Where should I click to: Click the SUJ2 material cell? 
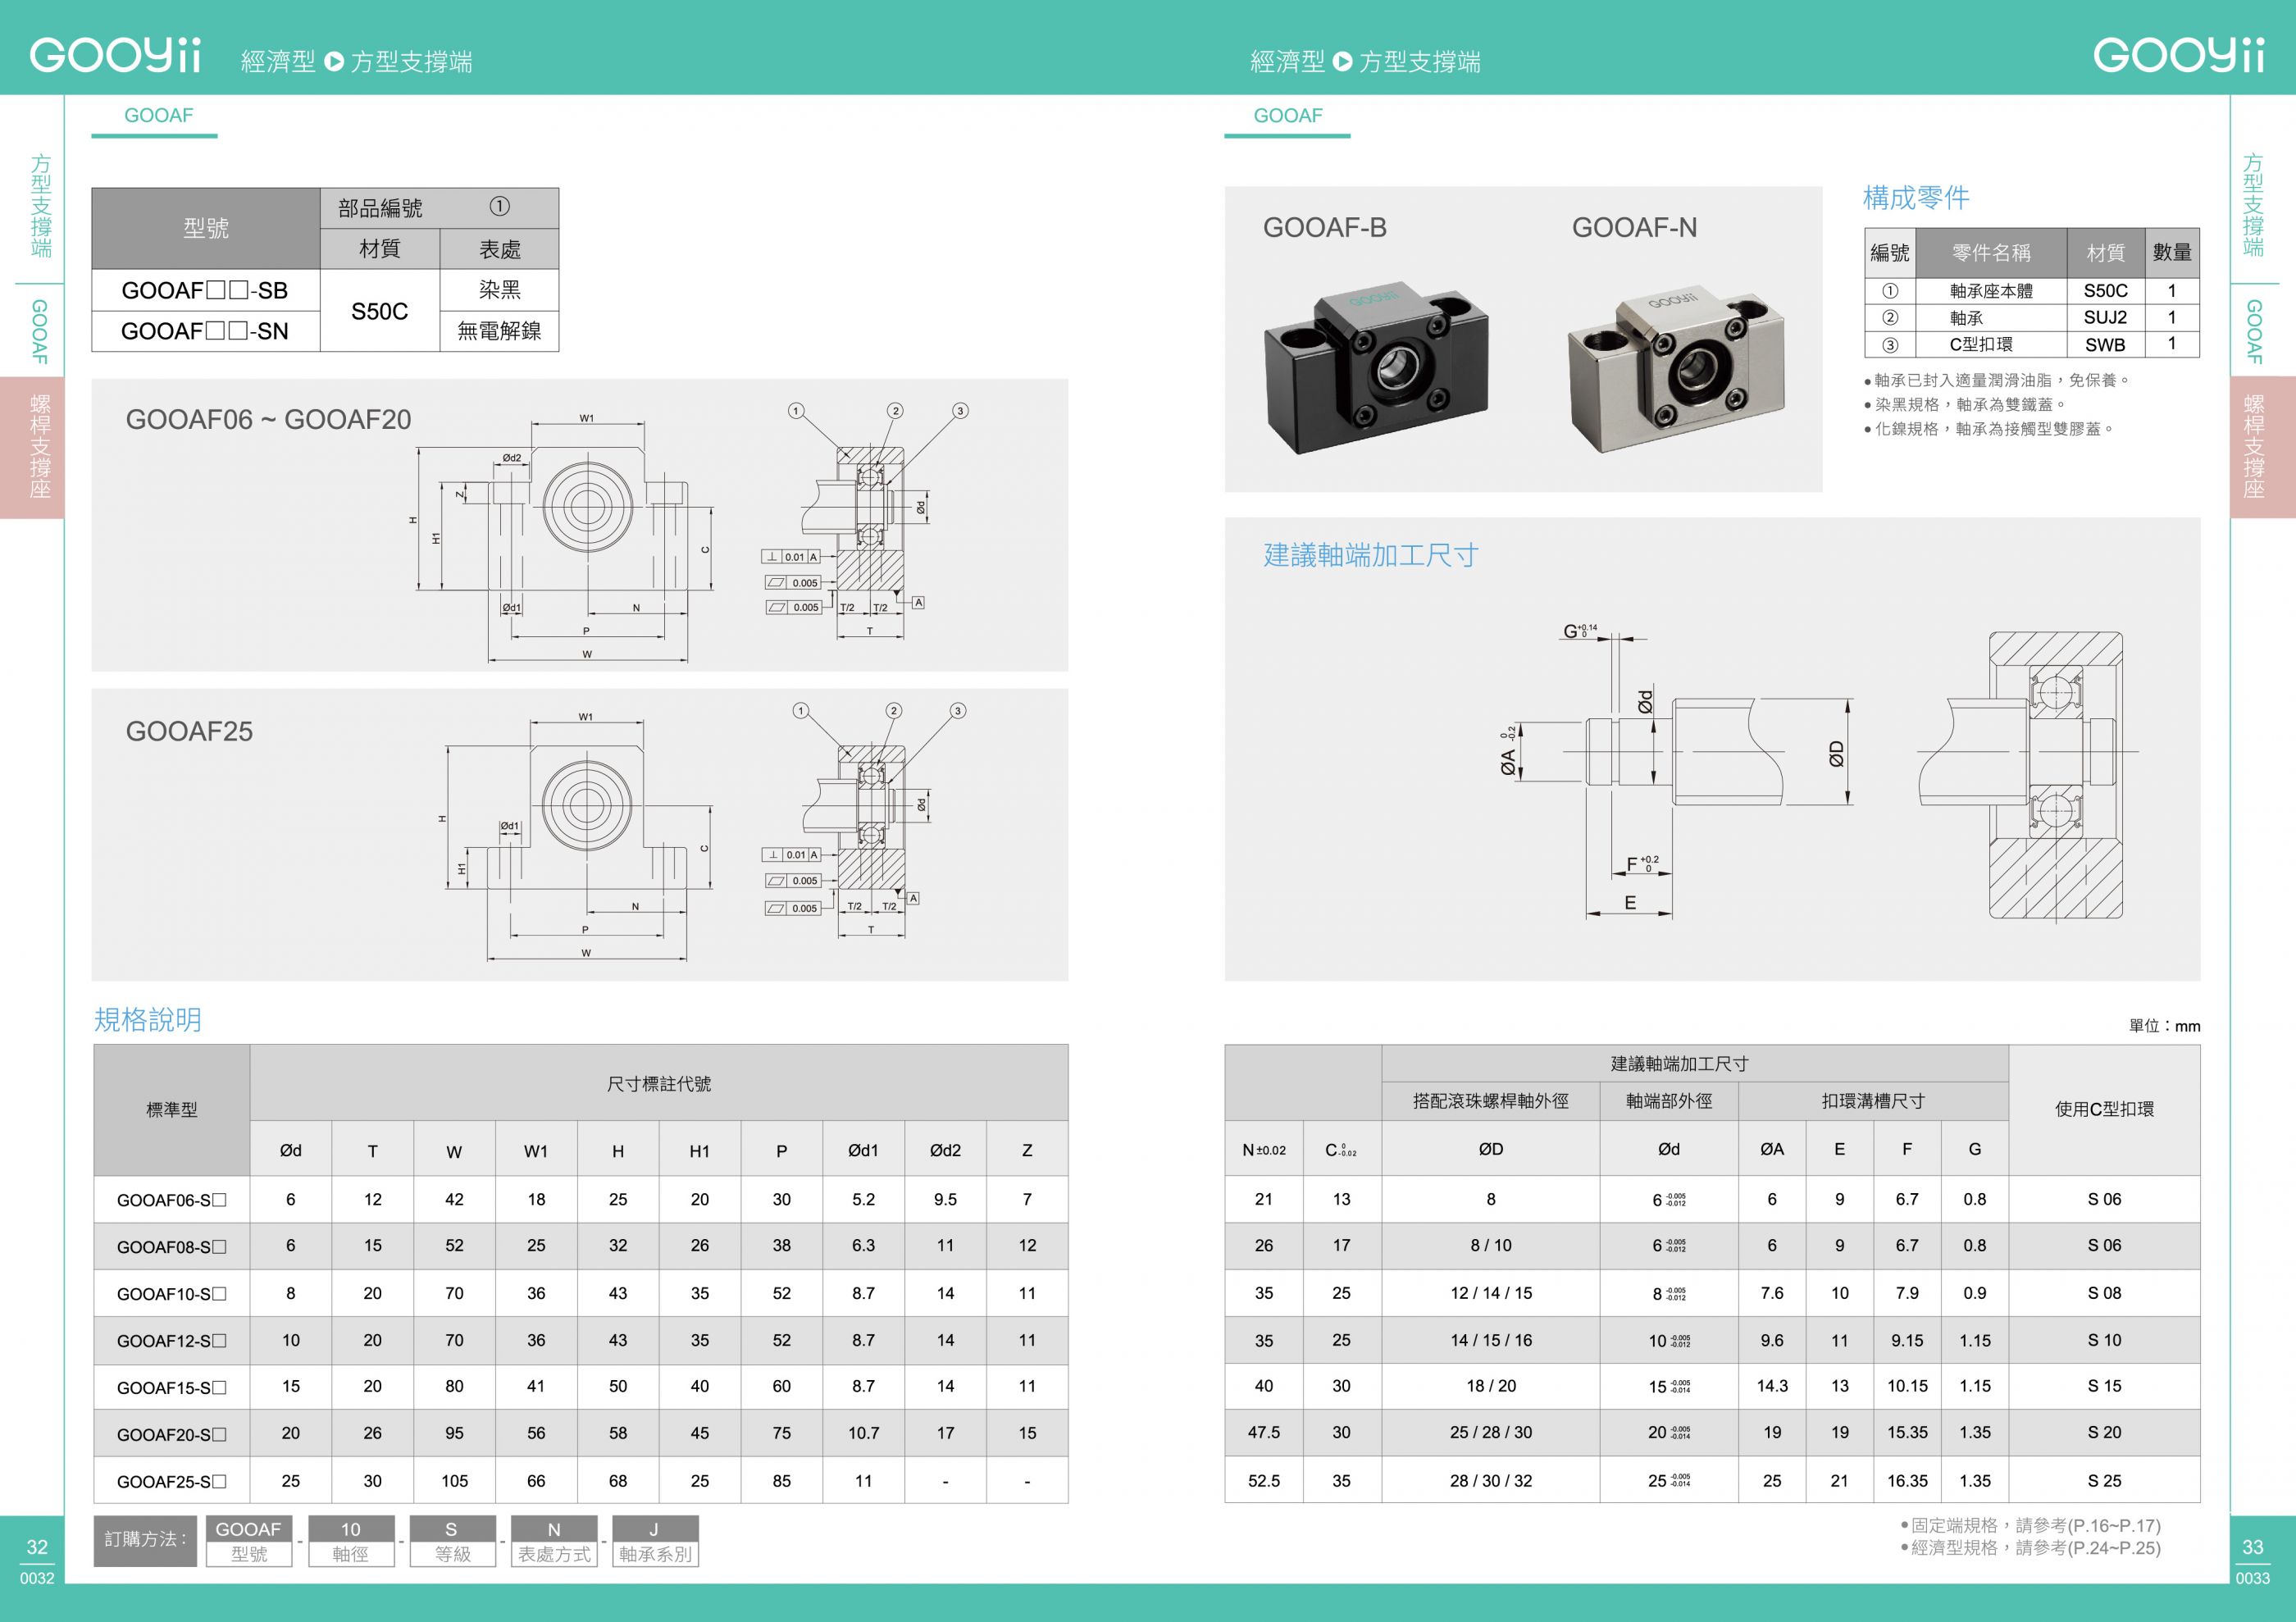pyautogui.click(x=2105, y=317)
